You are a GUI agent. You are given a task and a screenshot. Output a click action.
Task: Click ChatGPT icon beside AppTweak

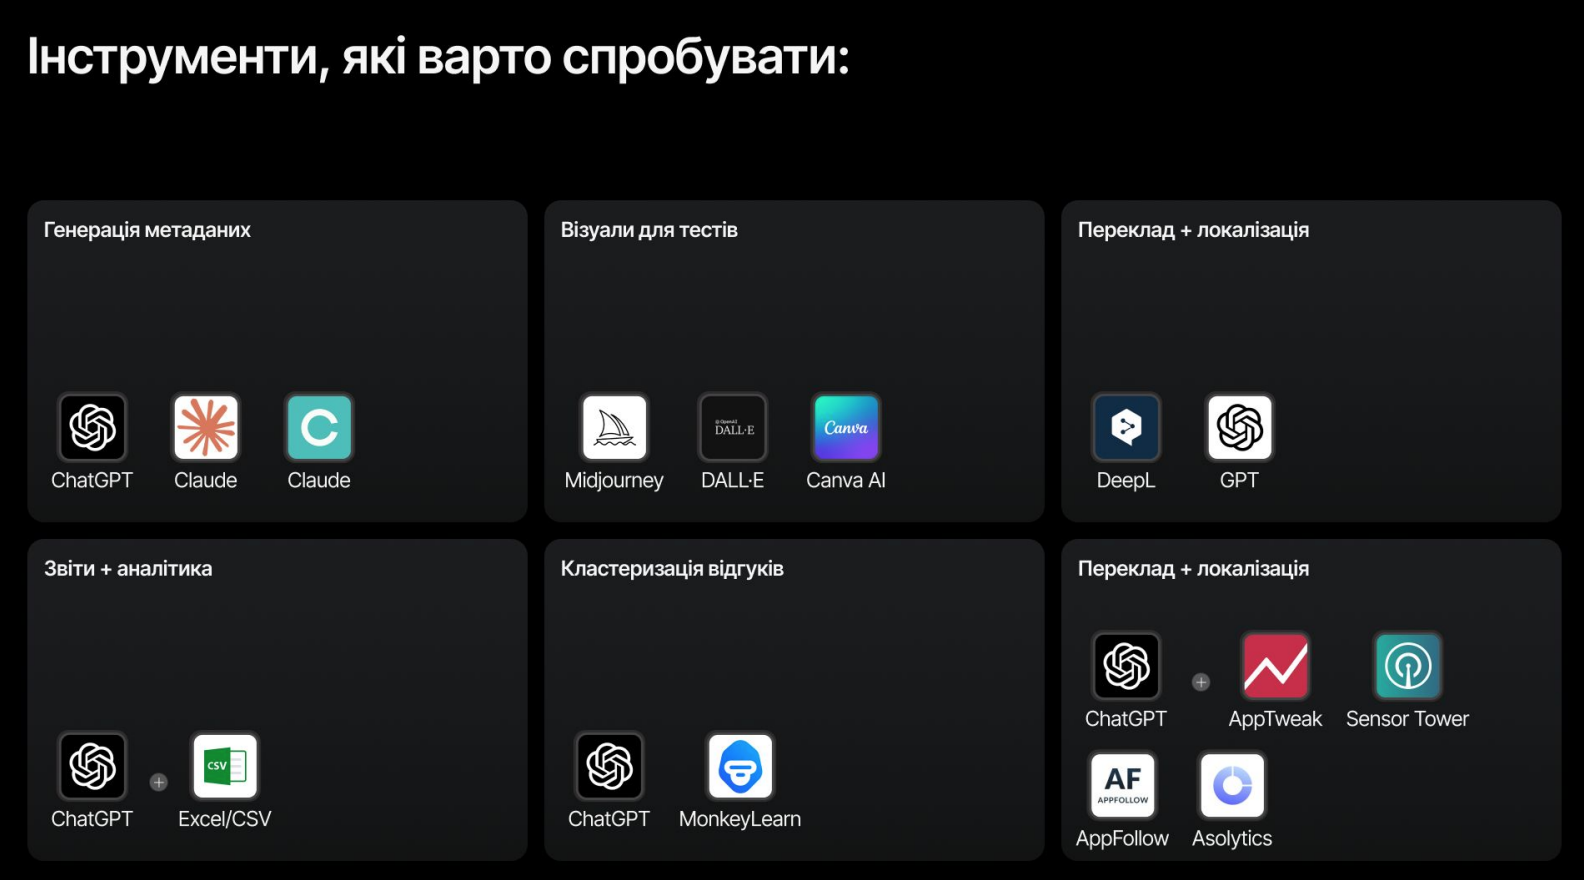click(x=1126, y=665)
